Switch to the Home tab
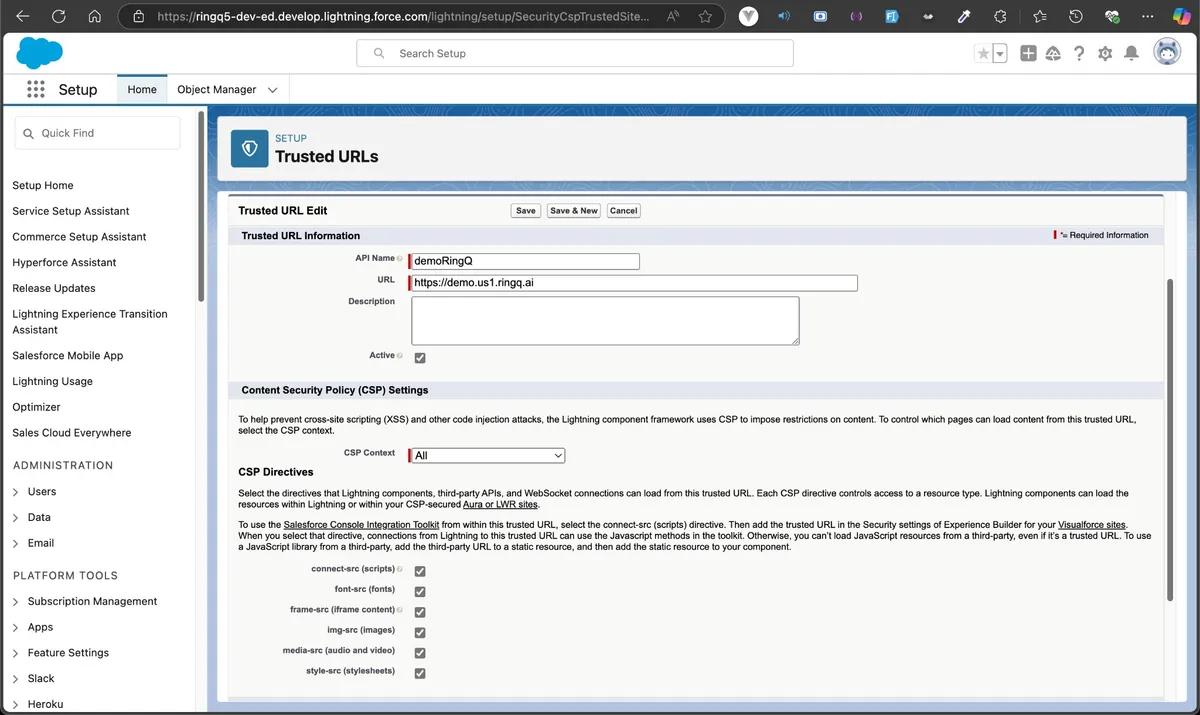The image size is (1200, 715). tap(142, 89)
